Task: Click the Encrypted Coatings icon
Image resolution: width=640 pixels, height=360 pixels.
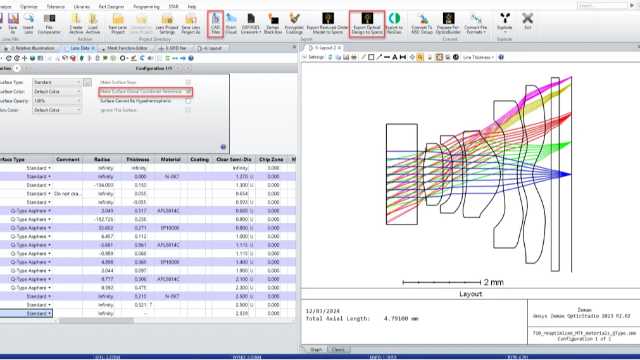Action: click(x=294, y=23)
